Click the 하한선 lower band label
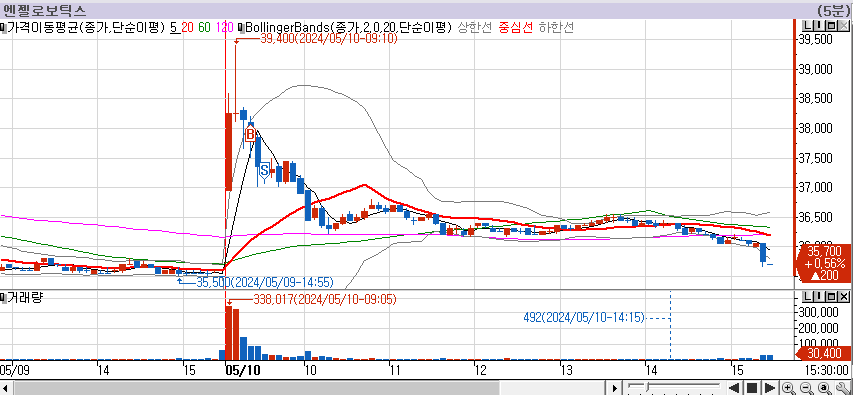 point(556,27)
